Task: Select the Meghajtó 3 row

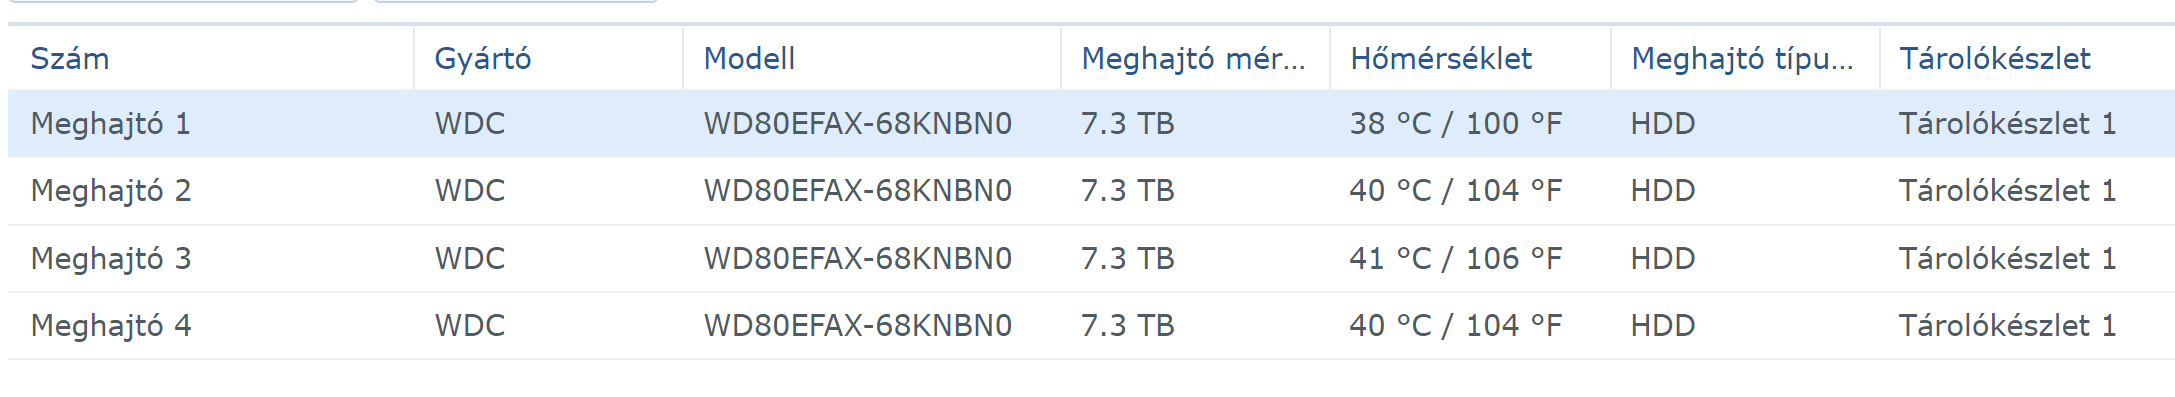Action: (1091, 259)
